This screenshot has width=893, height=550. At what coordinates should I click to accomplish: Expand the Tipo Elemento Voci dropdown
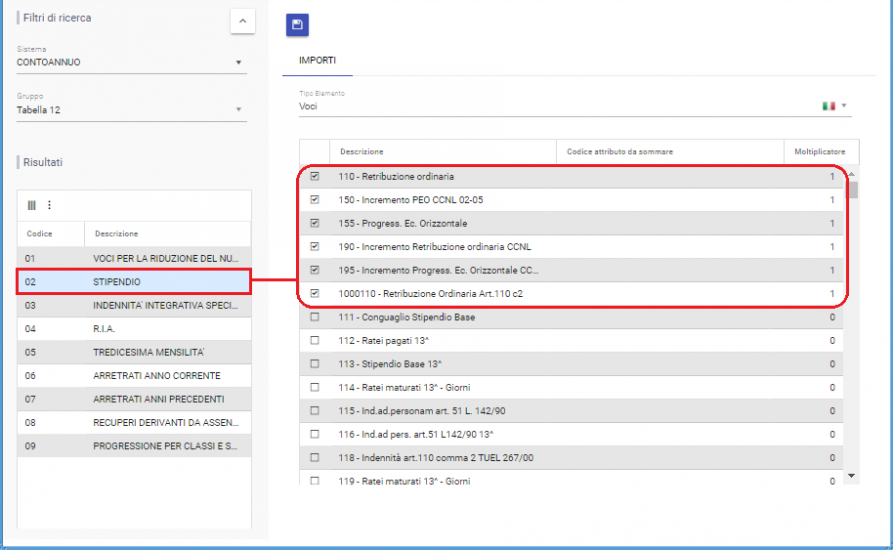(844, 106)
